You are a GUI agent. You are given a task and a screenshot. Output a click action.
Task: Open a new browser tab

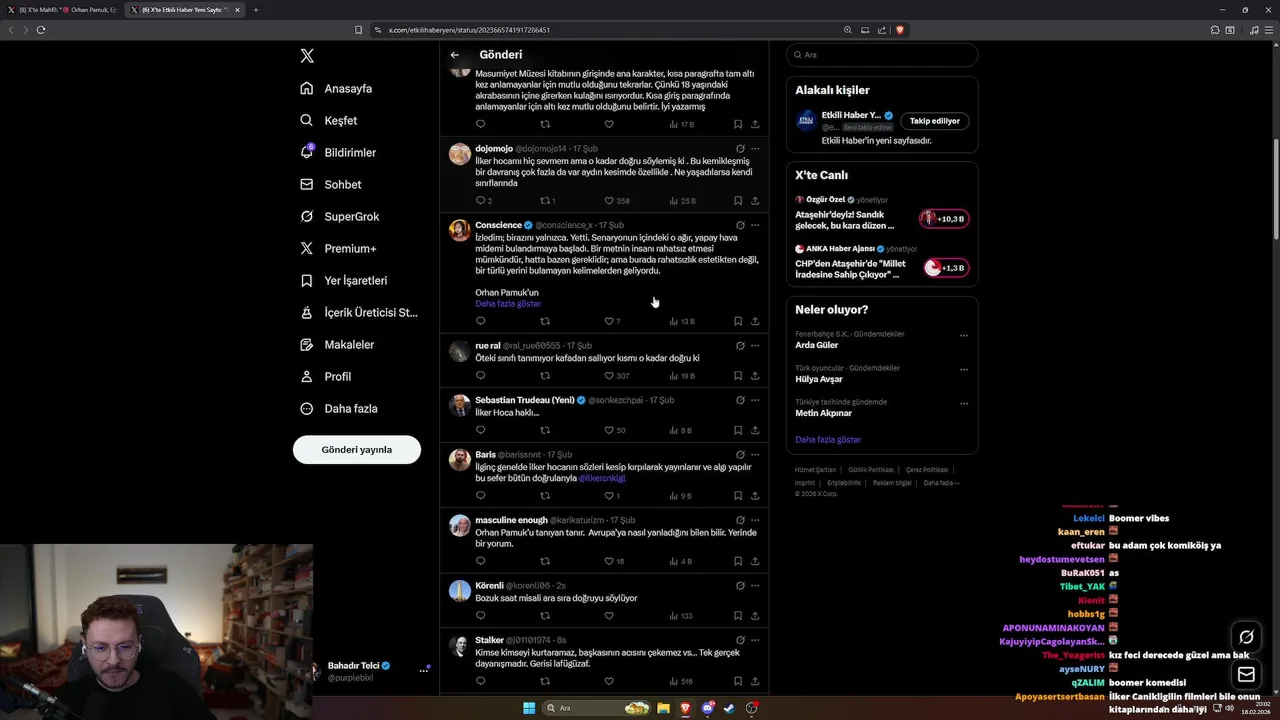[x=256, y=10]
